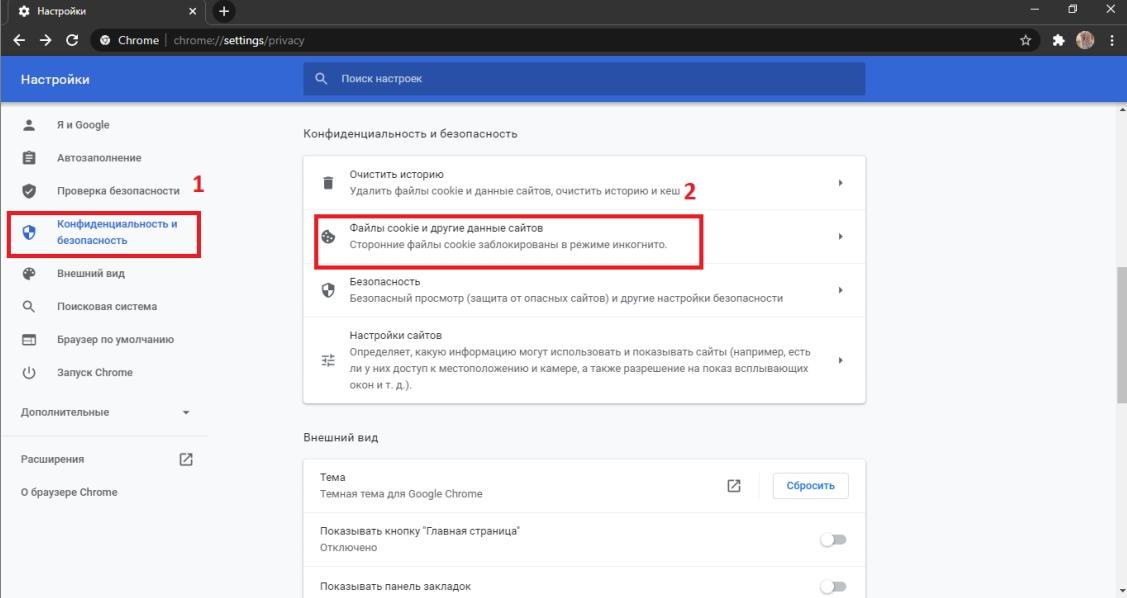Open the new tab plus button
This screenshot has width=1127, height=598.
[x=224, y=11]
